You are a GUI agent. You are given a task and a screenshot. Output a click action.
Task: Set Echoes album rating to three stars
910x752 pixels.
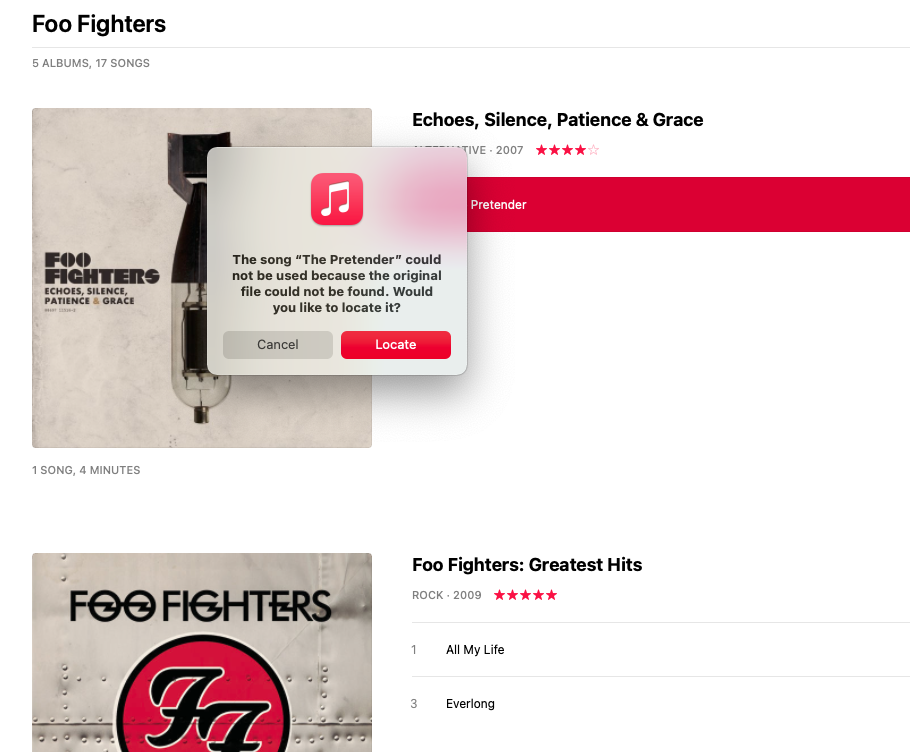coord(567,150)
